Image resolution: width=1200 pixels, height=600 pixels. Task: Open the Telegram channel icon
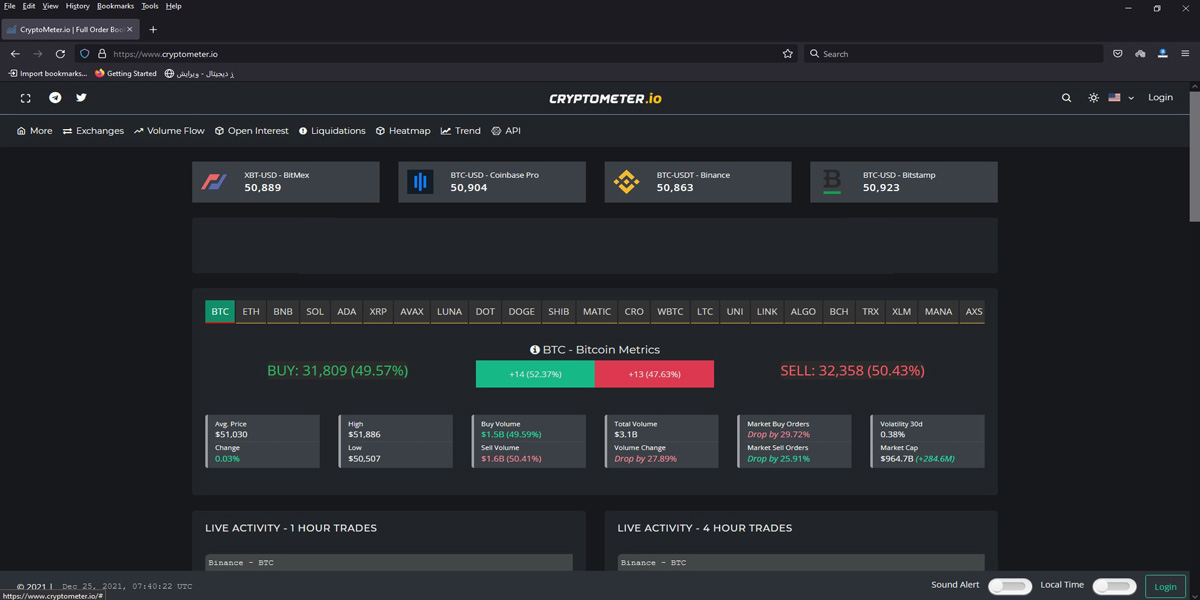[x=55, y=97]
